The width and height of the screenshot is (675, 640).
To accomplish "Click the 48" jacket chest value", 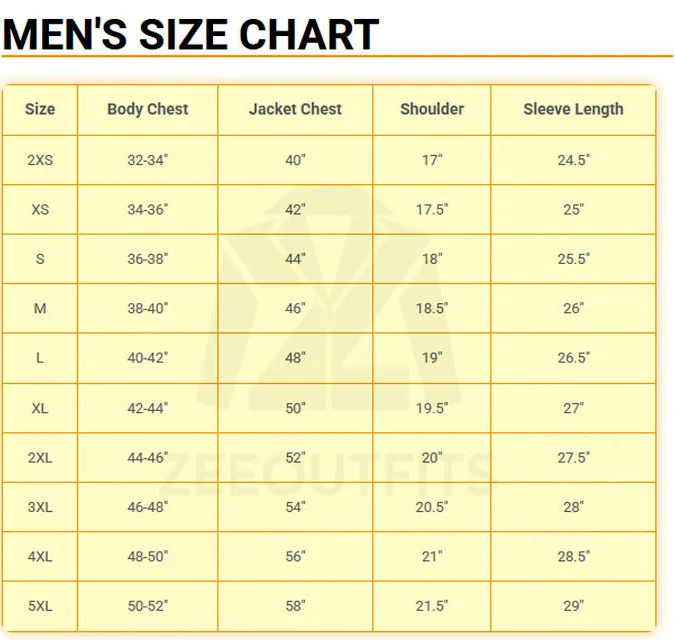I will pos(295,358).
